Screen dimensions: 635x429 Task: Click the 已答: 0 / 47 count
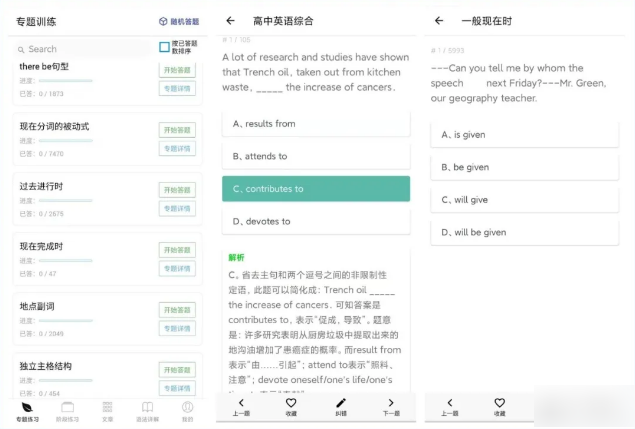(38, 274)
